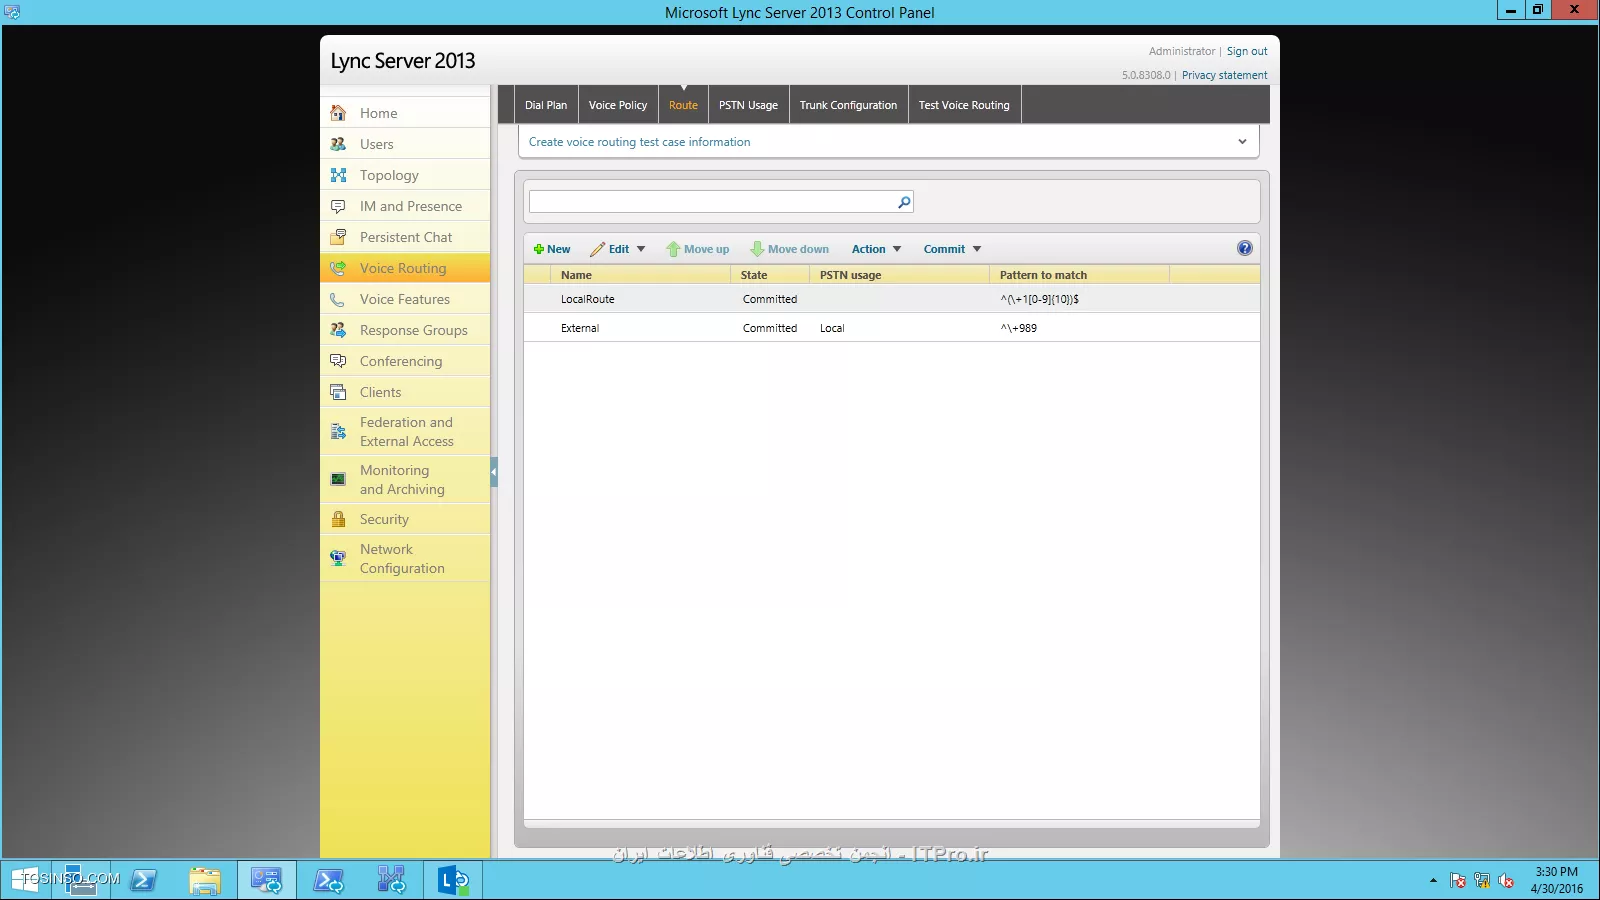
Task: Click the Voice Routing icon
Action: [x=338, y=268]
